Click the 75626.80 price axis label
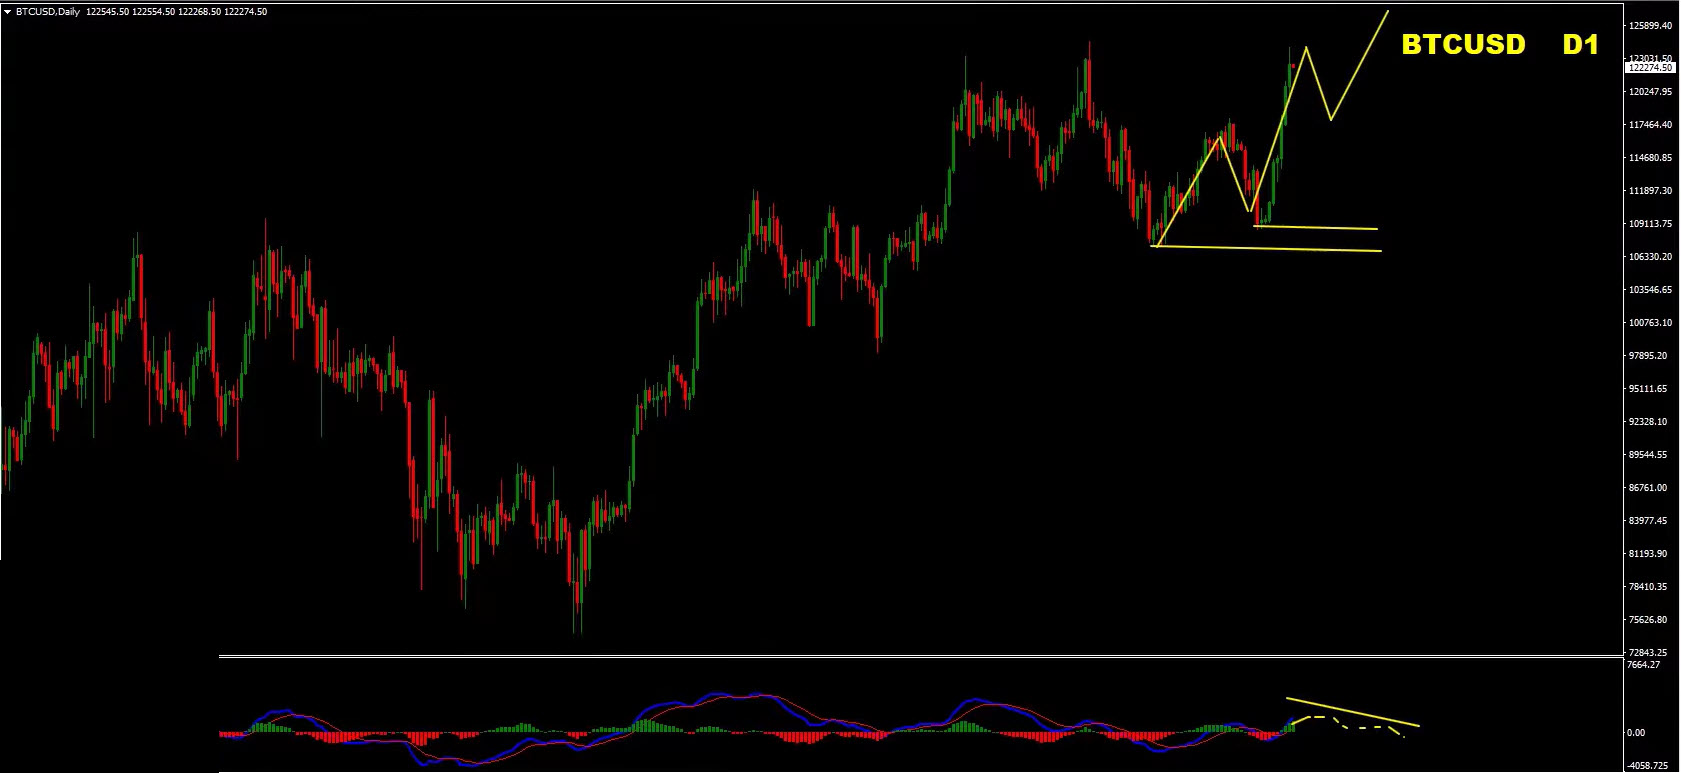 [1648, 620]
